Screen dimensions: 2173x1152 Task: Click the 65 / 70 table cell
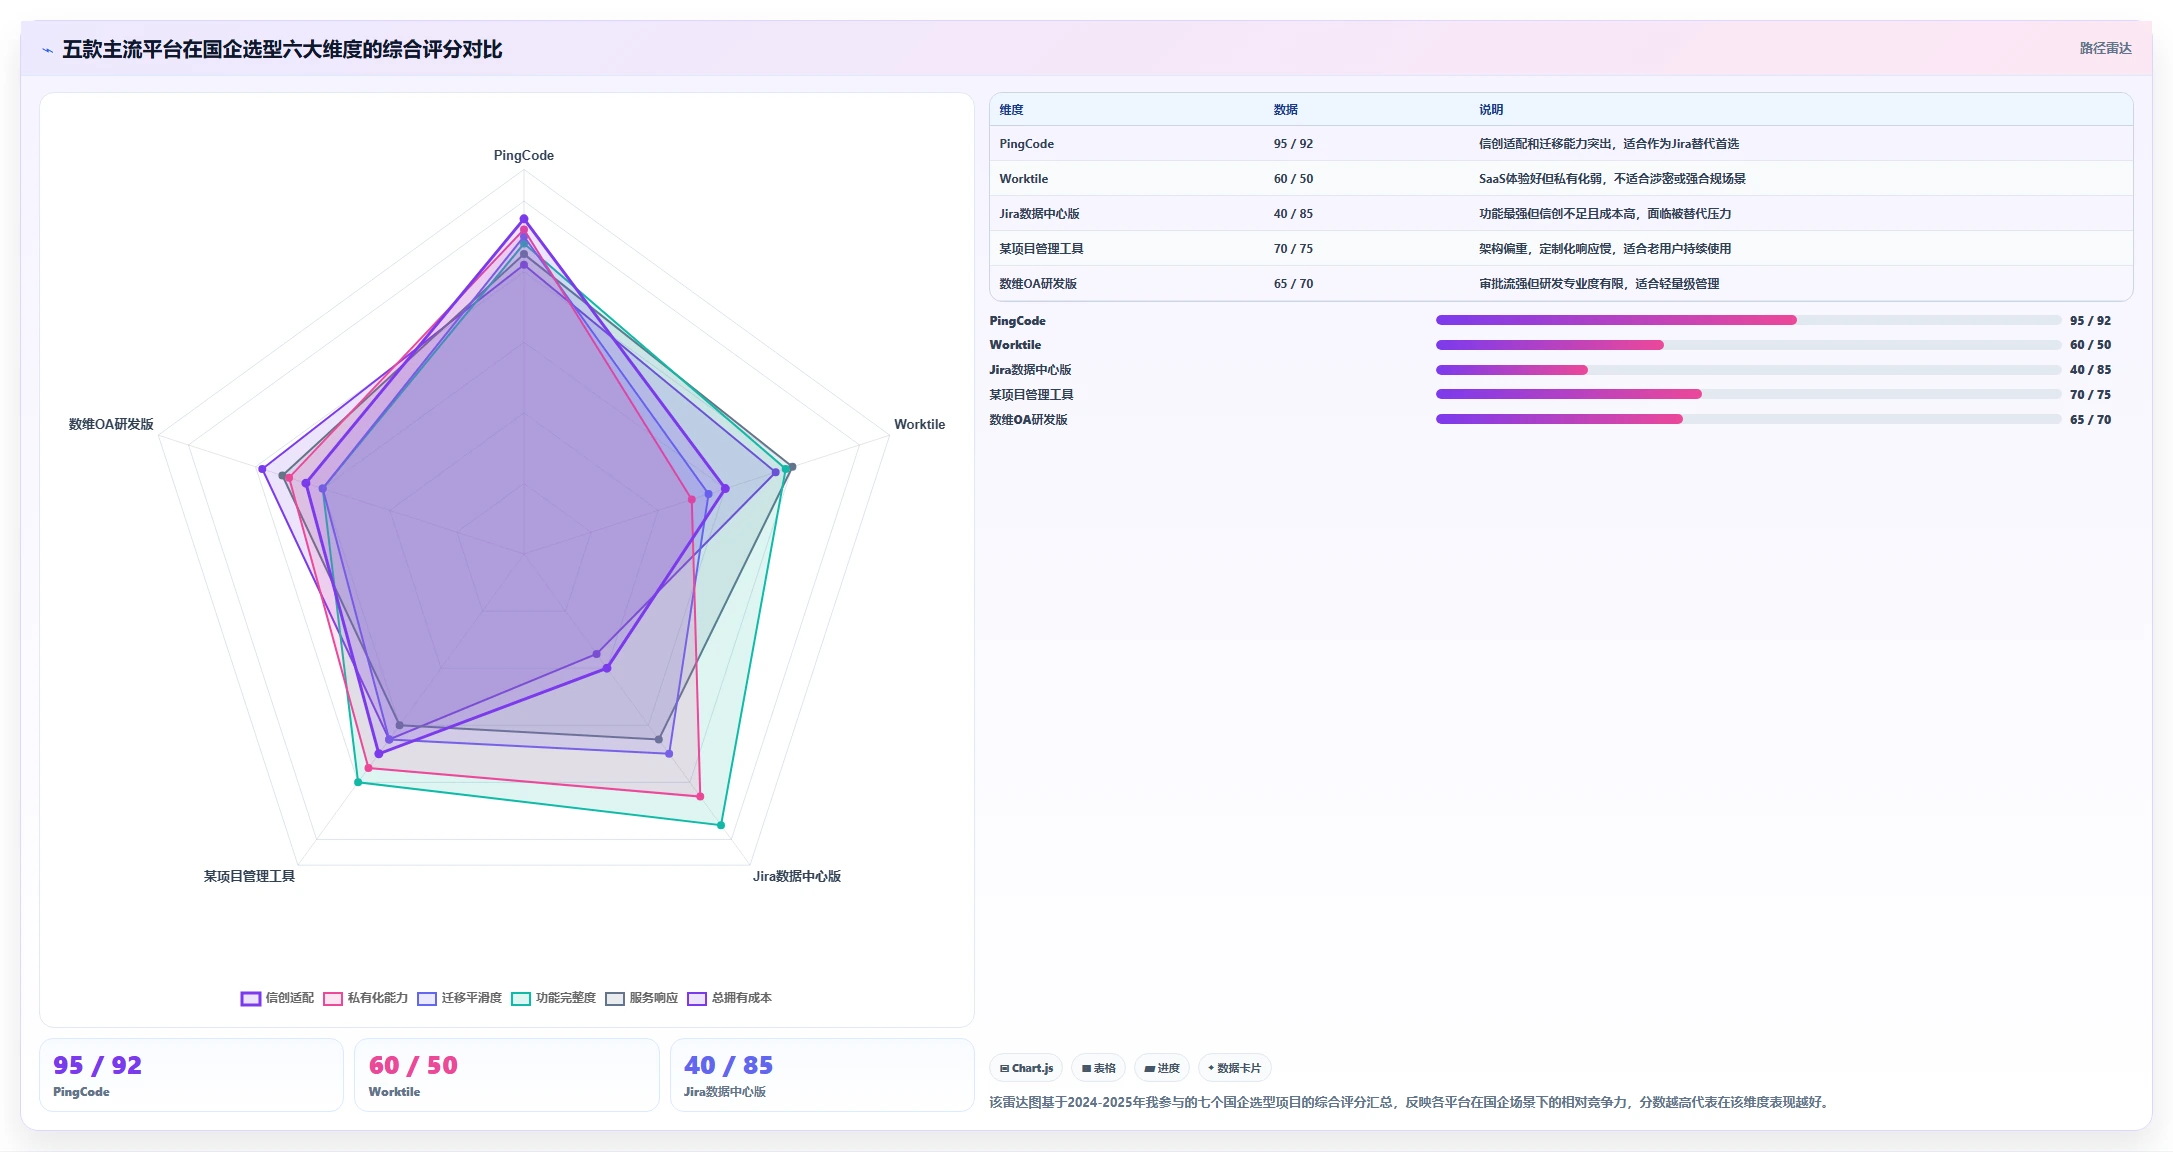[x=1293, y=284]
